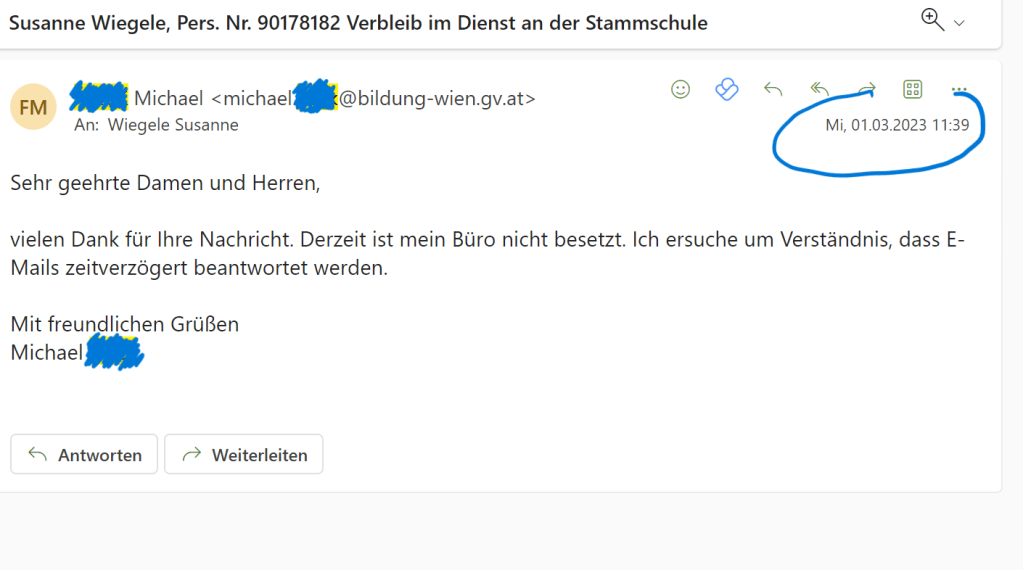Click the sentence starting 'vielen Dank für Ihre Nachricht'
1023x570 pixels.
(480, 241)
